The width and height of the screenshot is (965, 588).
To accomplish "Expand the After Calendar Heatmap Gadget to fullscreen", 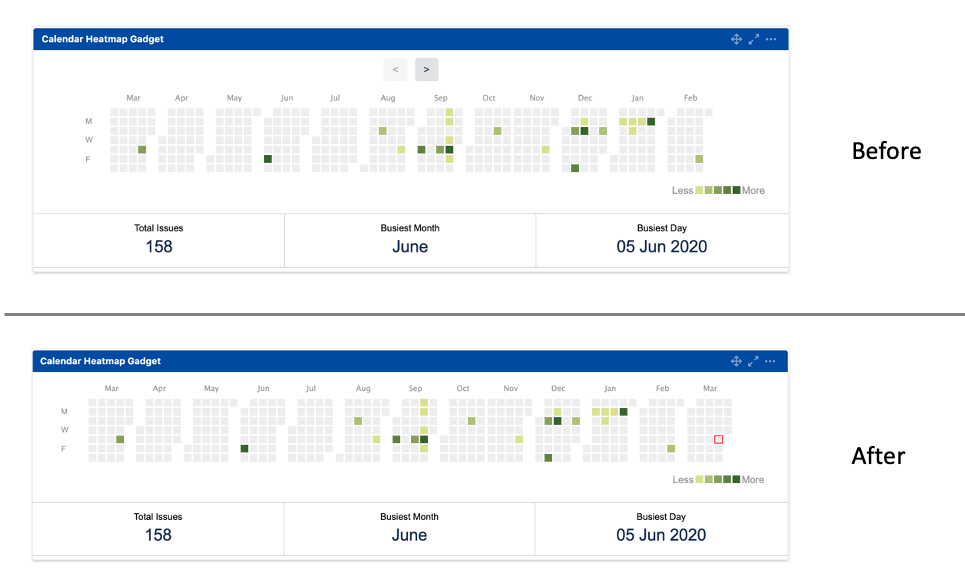I will coord(754,361).
